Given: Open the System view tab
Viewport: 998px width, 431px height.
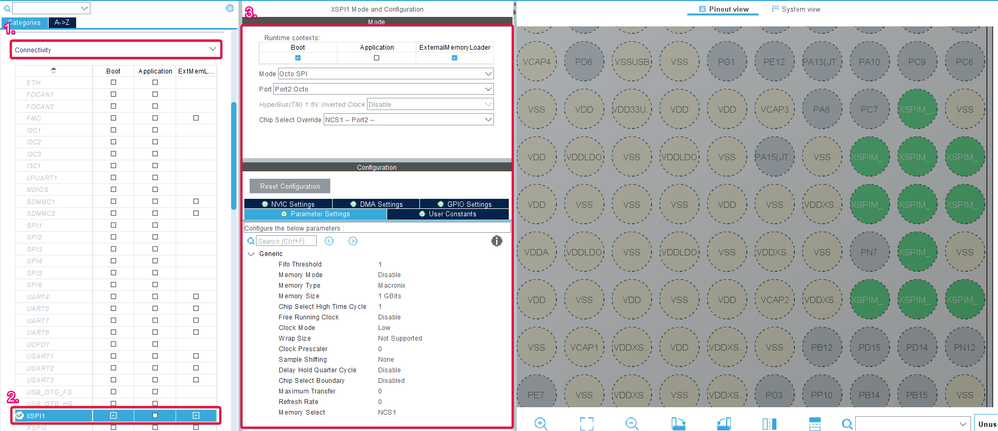Looking at the screenshot, I should point(796,10).
